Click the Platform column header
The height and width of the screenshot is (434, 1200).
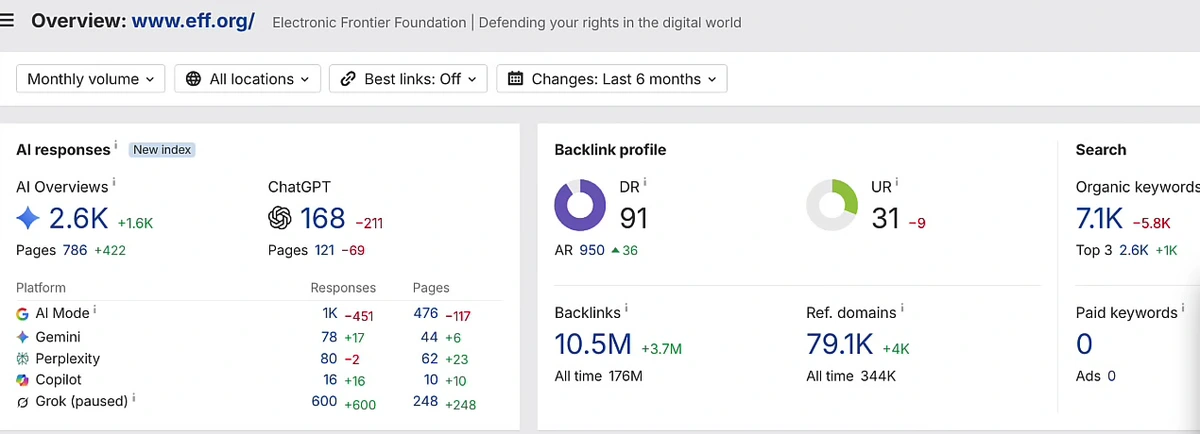41,288
